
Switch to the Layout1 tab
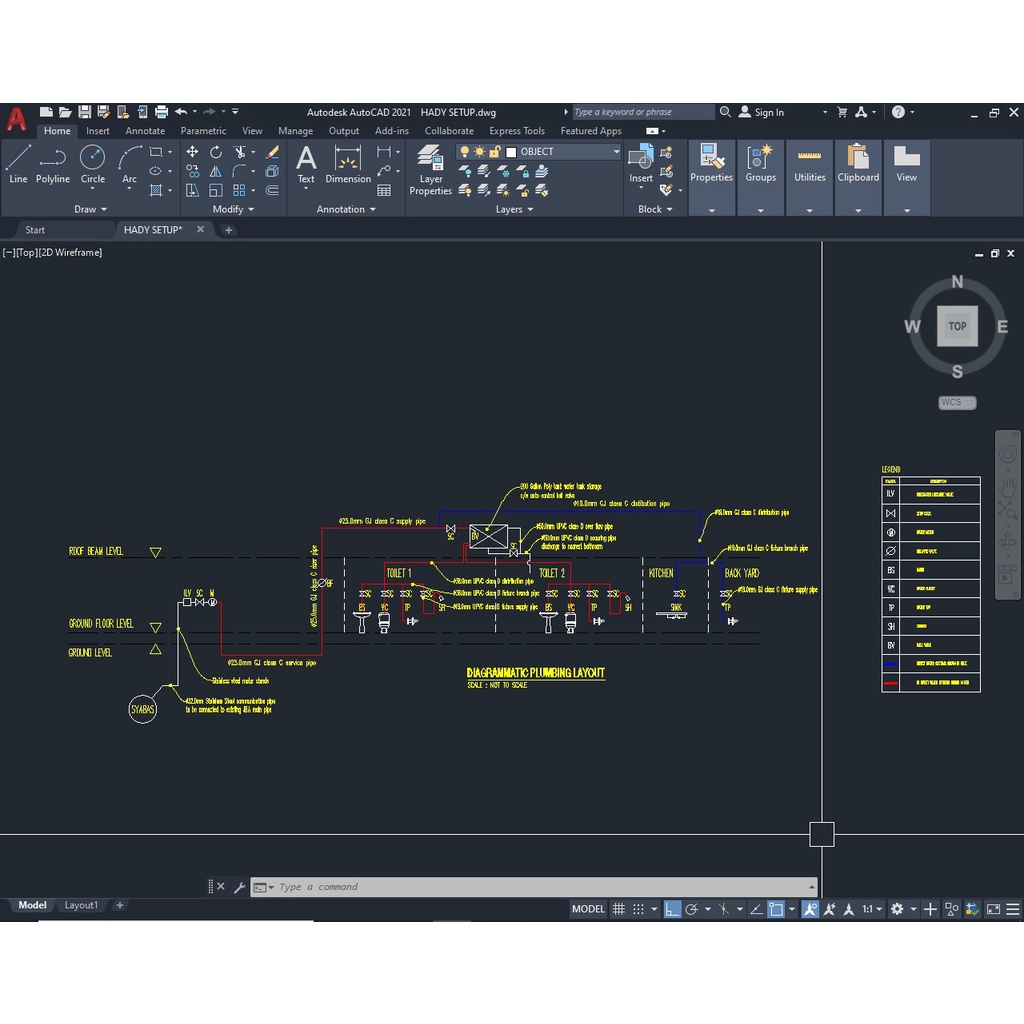coord(81,905)
